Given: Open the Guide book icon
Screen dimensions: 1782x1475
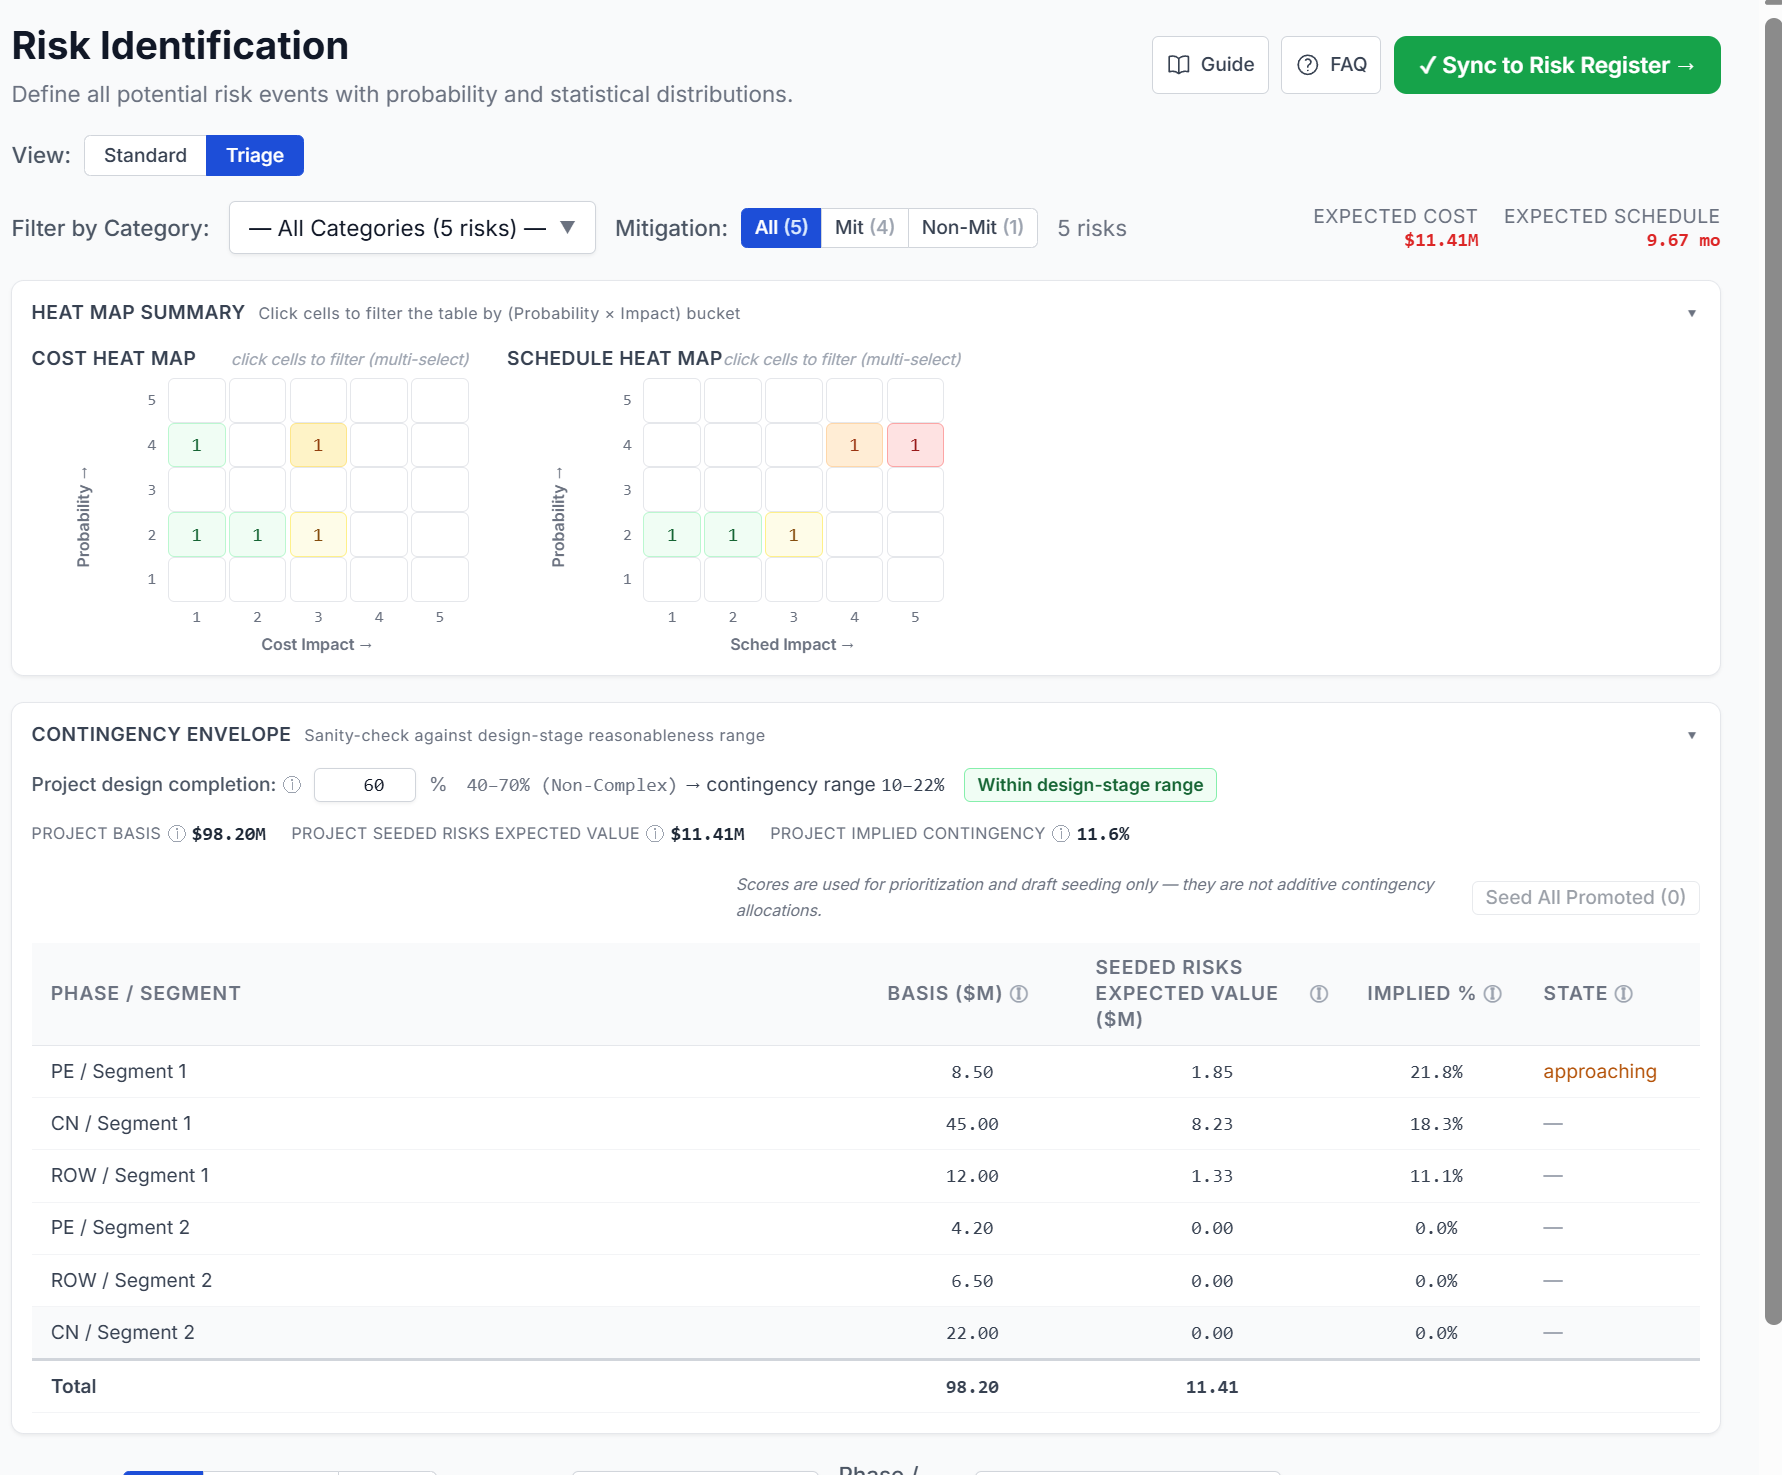Looking at the screenshot, I should coord(1179,65).
